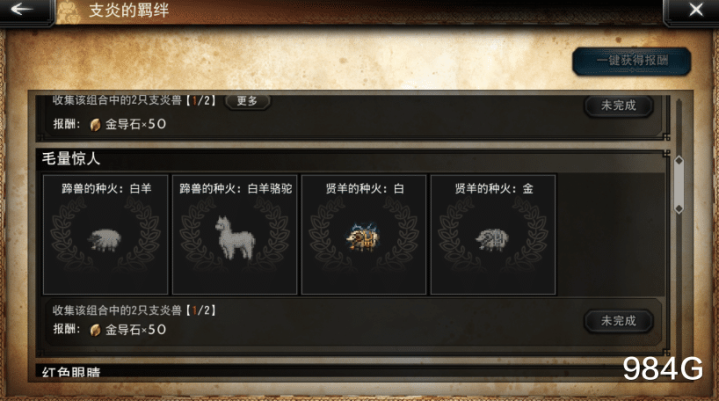Close the 支炎的羁绊 screen with X
719x401 pixels.
[696, 10]
